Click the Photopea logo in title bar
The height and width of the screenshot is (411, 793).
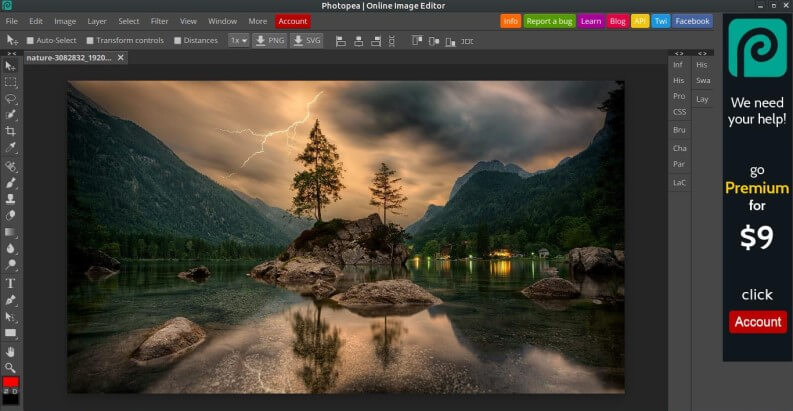click(7, 6)
